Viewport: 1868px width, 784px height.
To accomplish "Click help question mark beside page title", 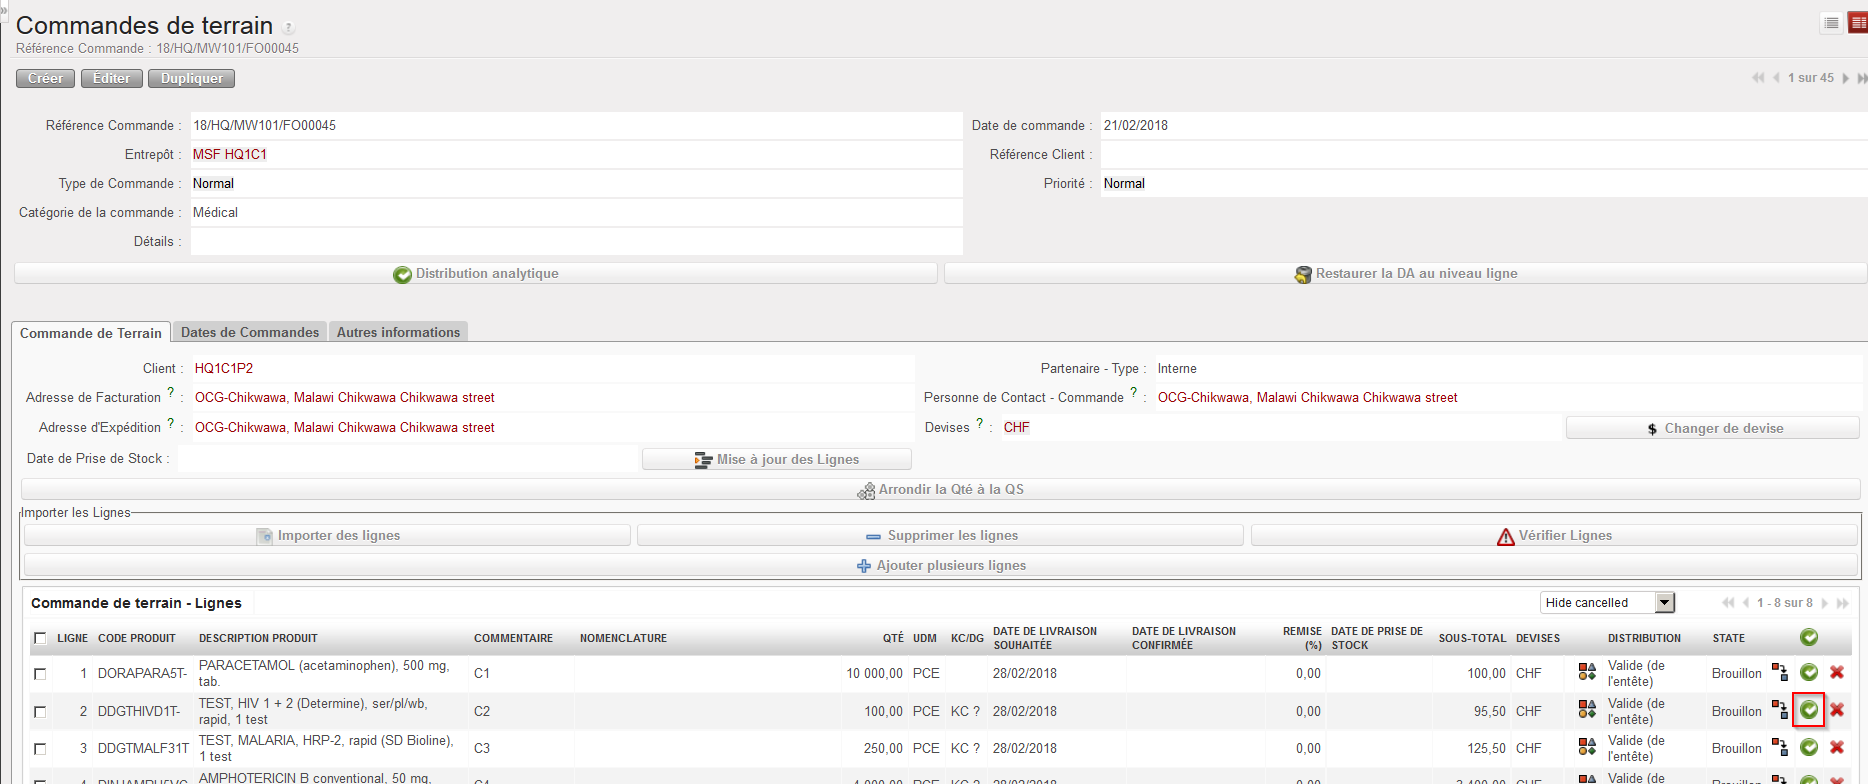I will tap(289, 28).
